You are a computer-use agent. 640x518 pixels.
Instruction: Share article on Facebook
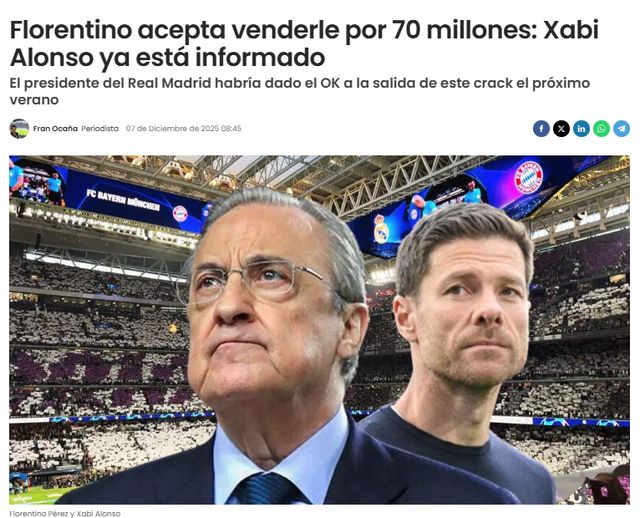click(541, 129)
